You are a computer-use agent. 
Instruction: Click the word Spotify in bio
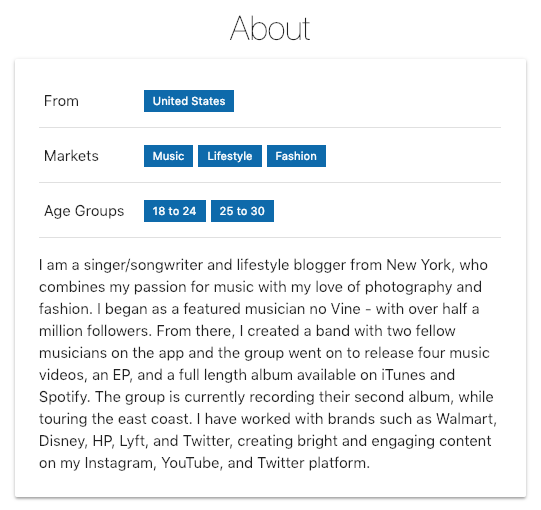[64, 397]
